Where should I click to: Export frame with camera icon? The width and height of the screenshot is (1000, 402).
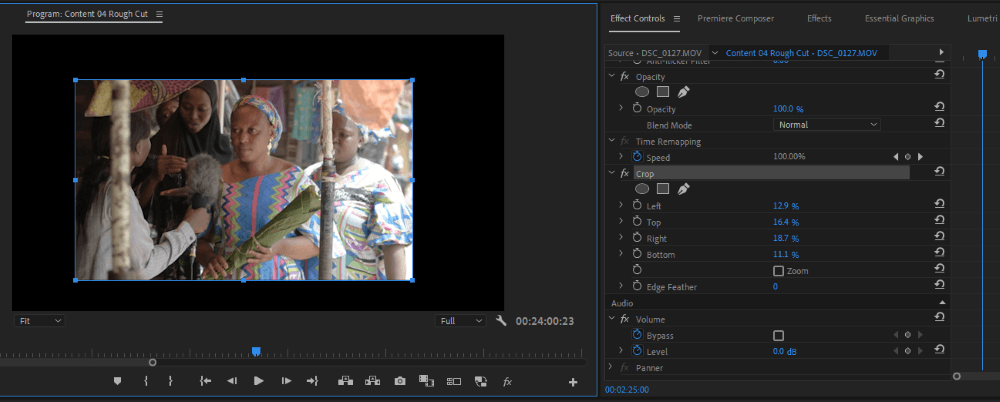tap(400, 381)
